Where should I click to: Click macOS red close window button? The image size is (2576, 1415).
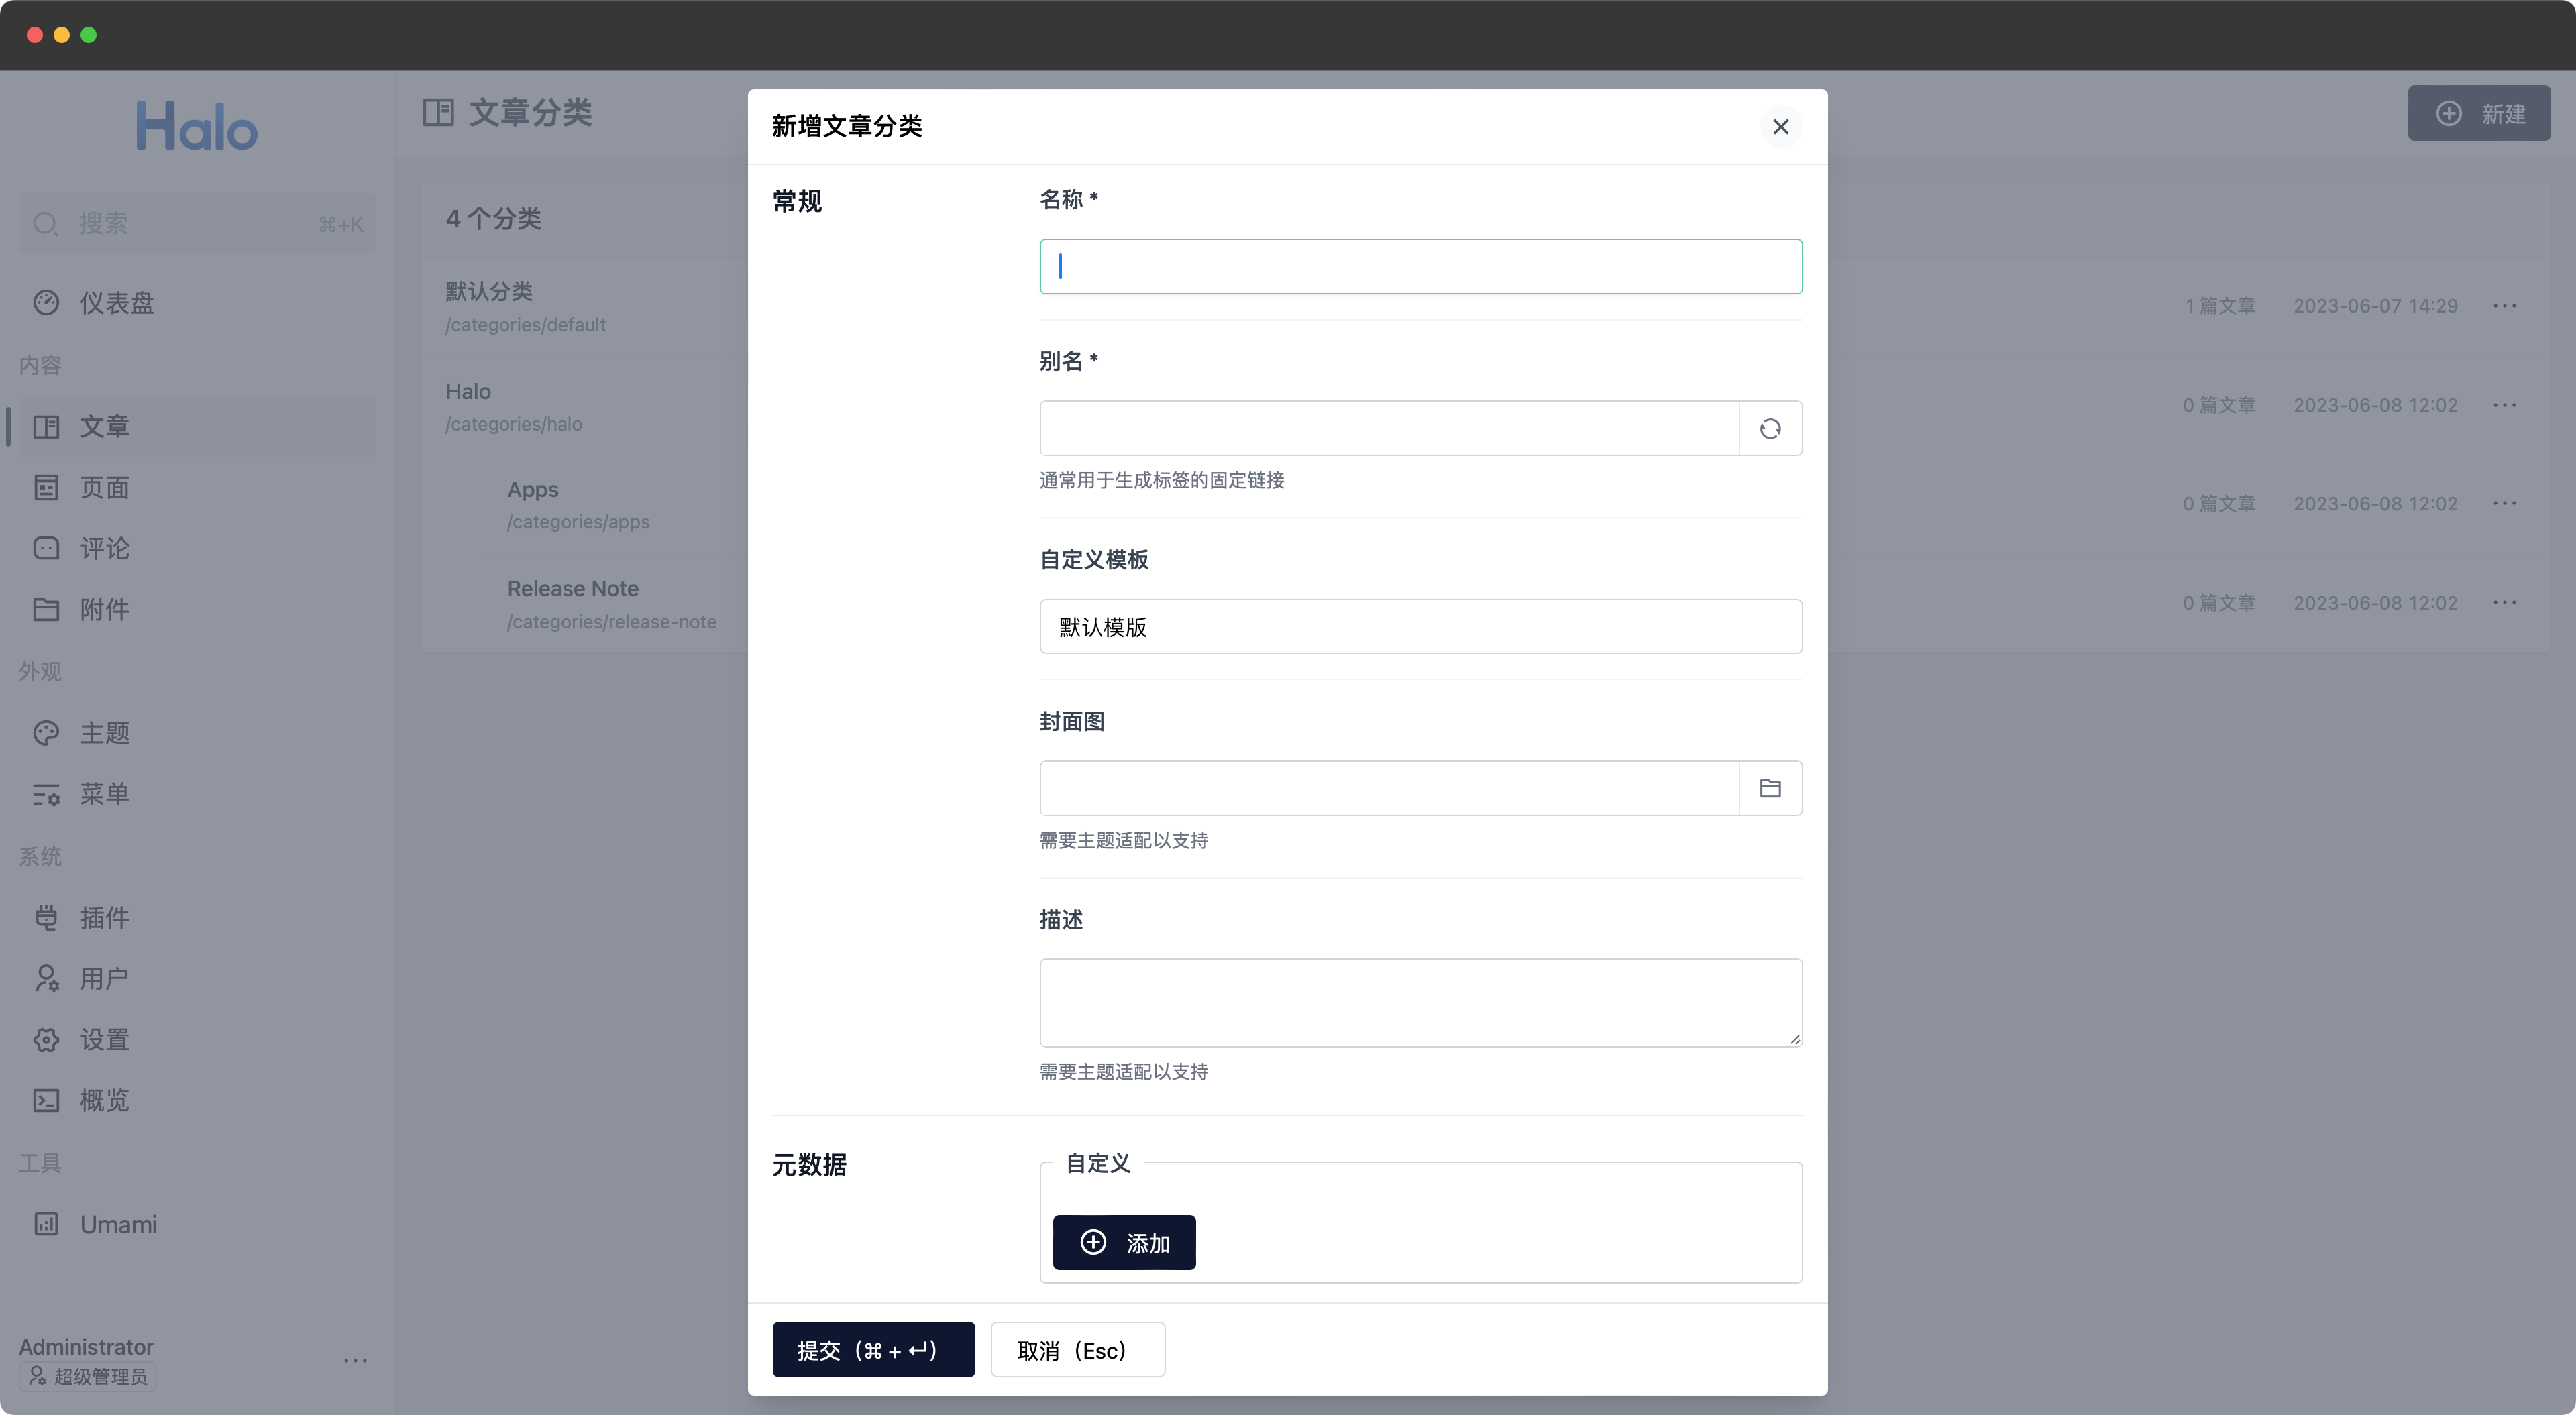pos(34,35)
